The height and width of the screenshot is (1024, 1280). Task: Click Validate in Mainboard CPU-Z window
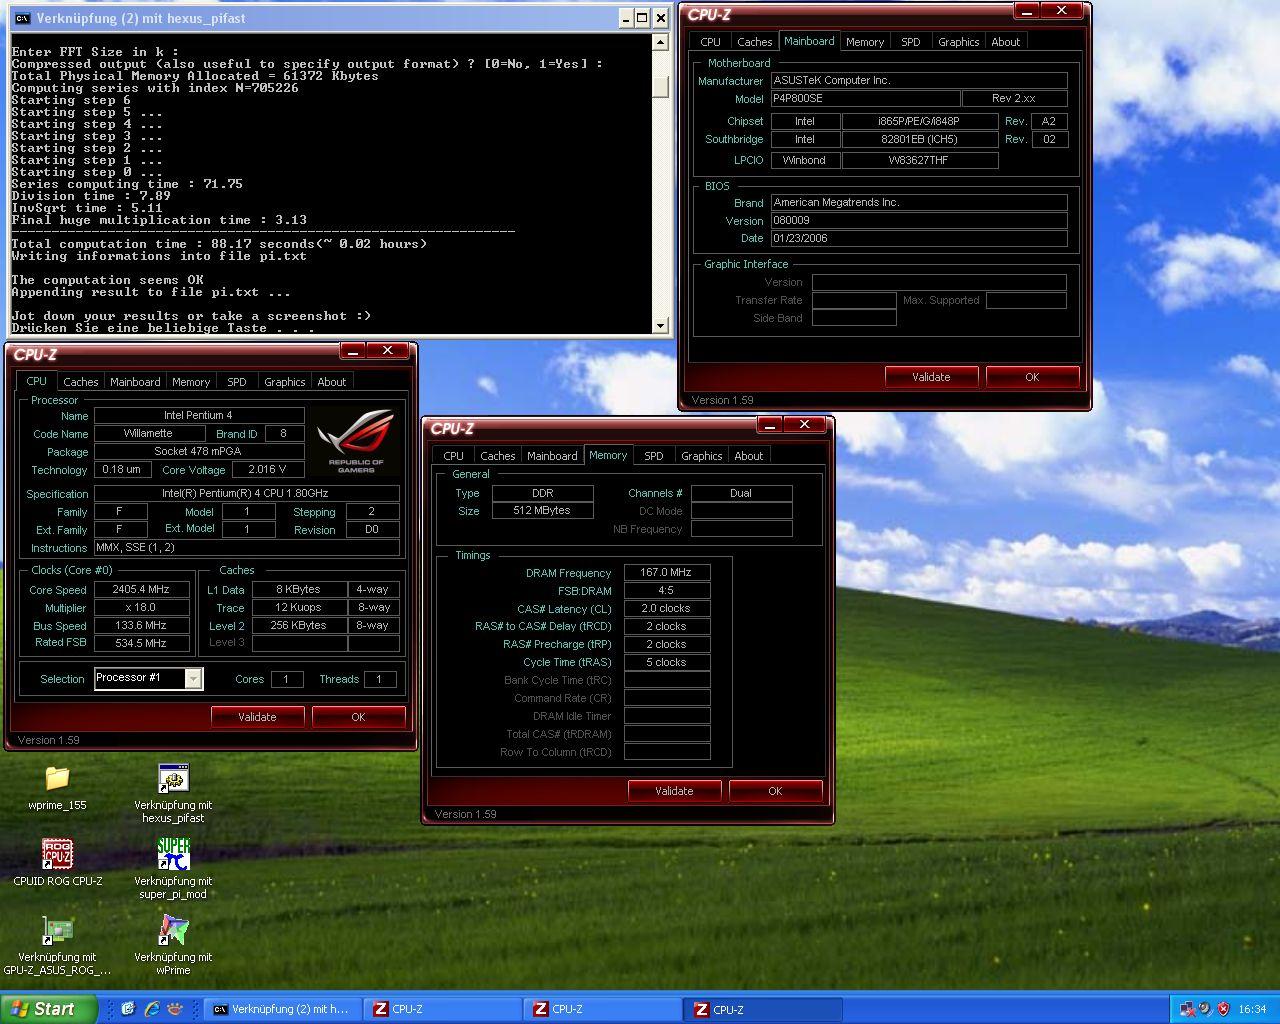pyautogui.click(x=931, y=377)
